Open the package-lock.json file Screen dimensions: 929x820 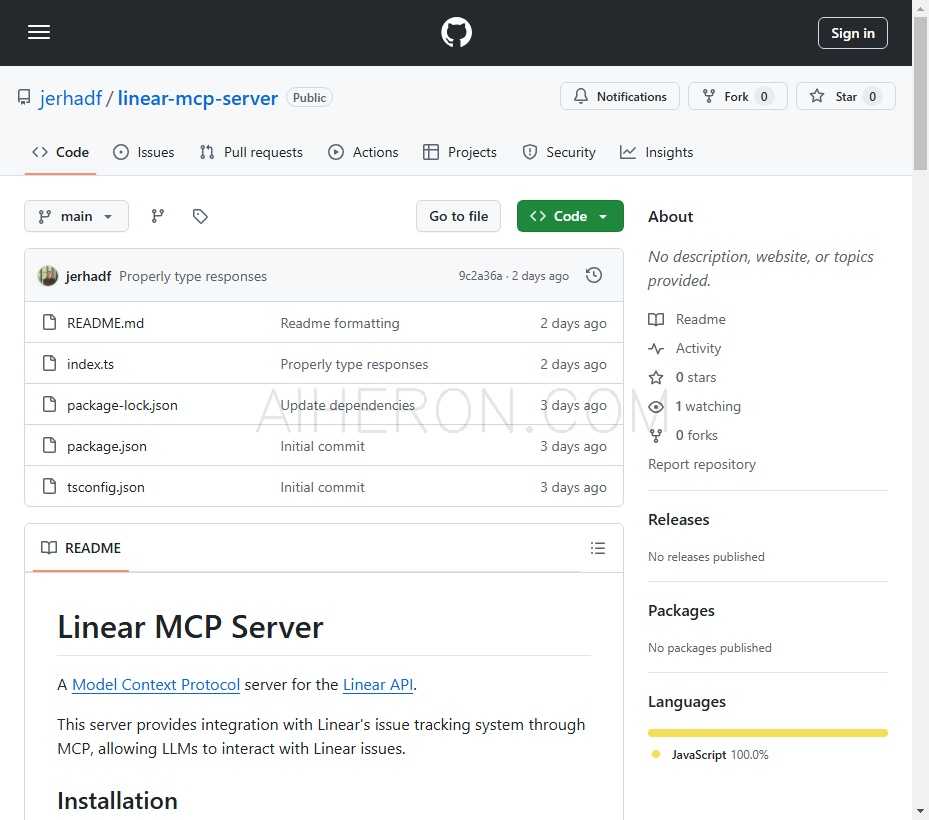click(122, 405)
